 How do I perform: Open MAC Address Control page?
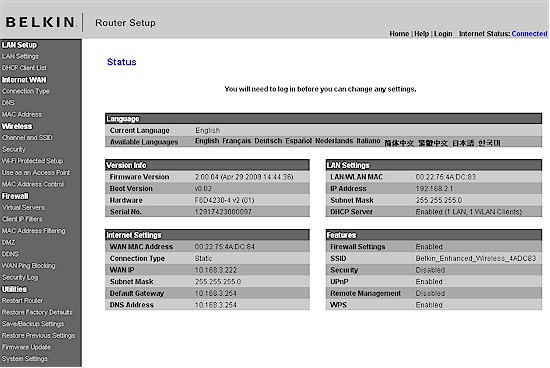tap(33, 184)
